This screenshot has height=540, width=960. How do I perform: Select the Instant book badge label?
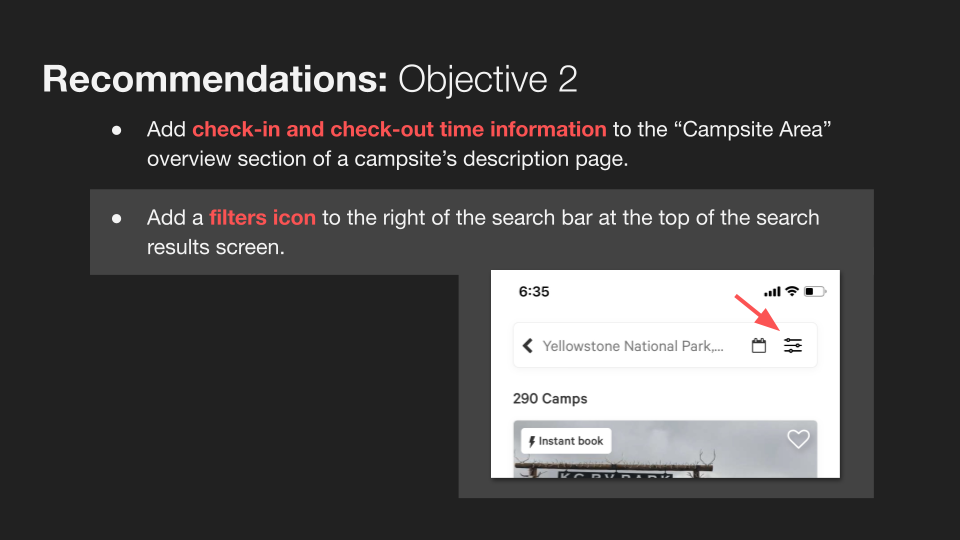click(566, 441)
